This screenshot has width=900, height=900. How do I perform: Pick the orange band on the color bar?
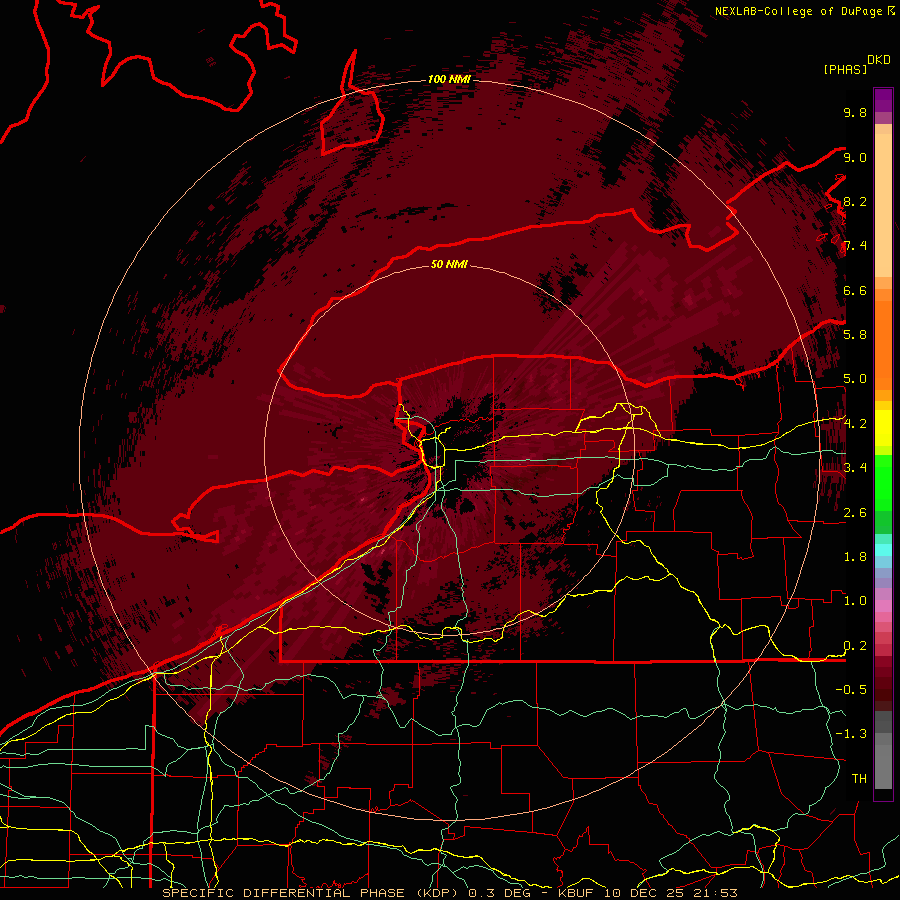883,345
